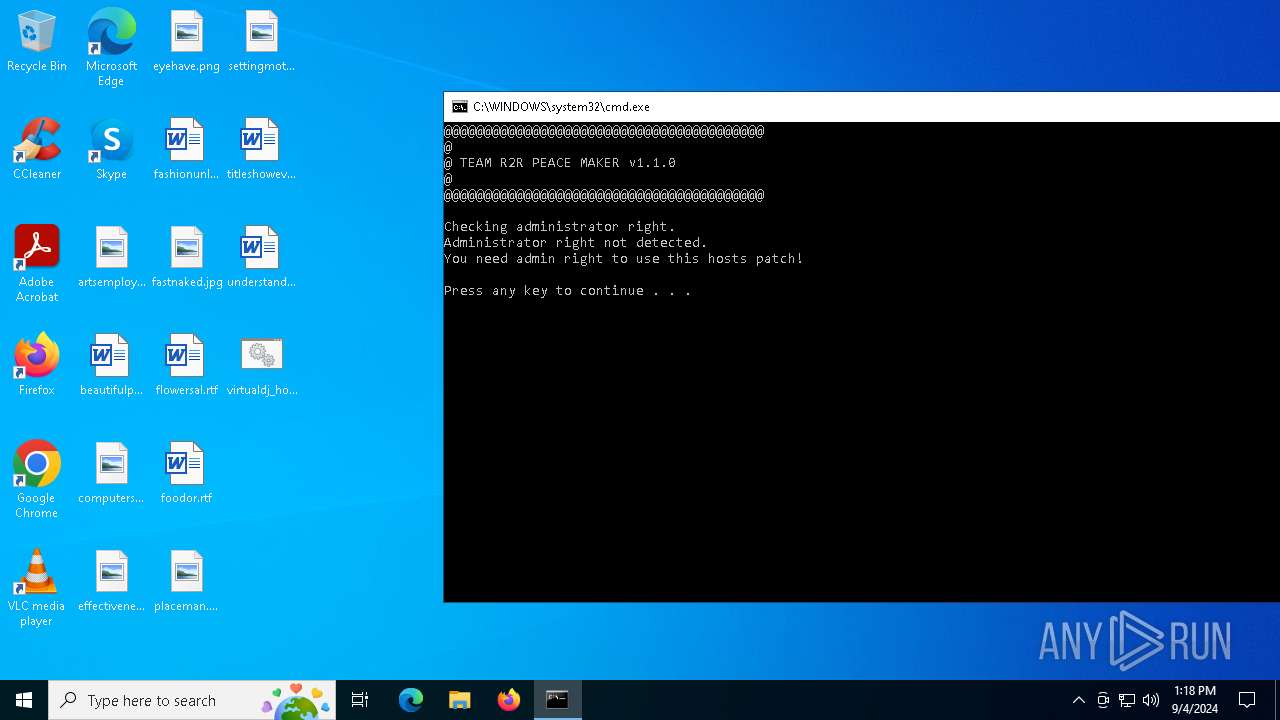Viewport: 1280px width, 720px height.
Task: Open the clock showing 1:18 PM
Action: pyautogui.click(x=1195, y=700)
